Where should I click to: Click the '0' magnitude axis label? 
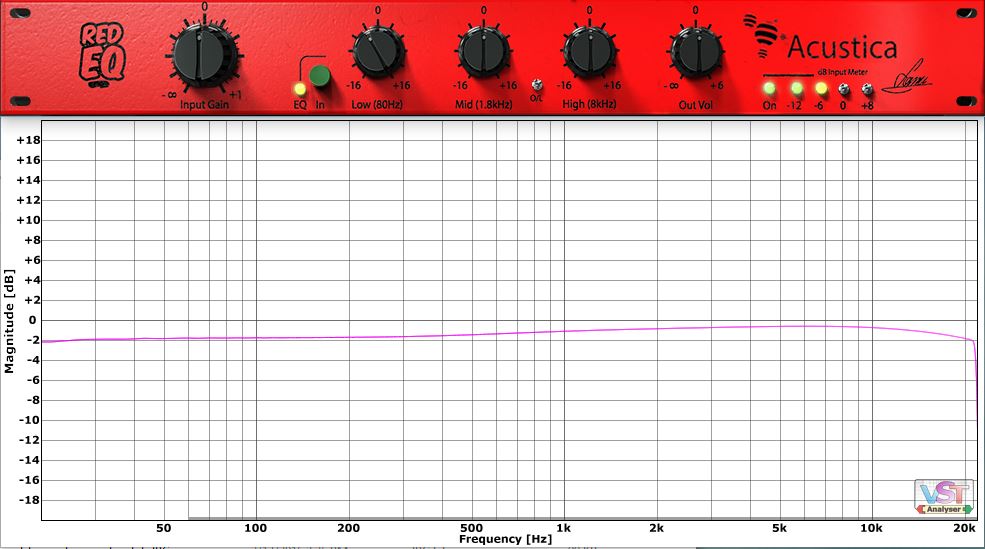[33, 320]
